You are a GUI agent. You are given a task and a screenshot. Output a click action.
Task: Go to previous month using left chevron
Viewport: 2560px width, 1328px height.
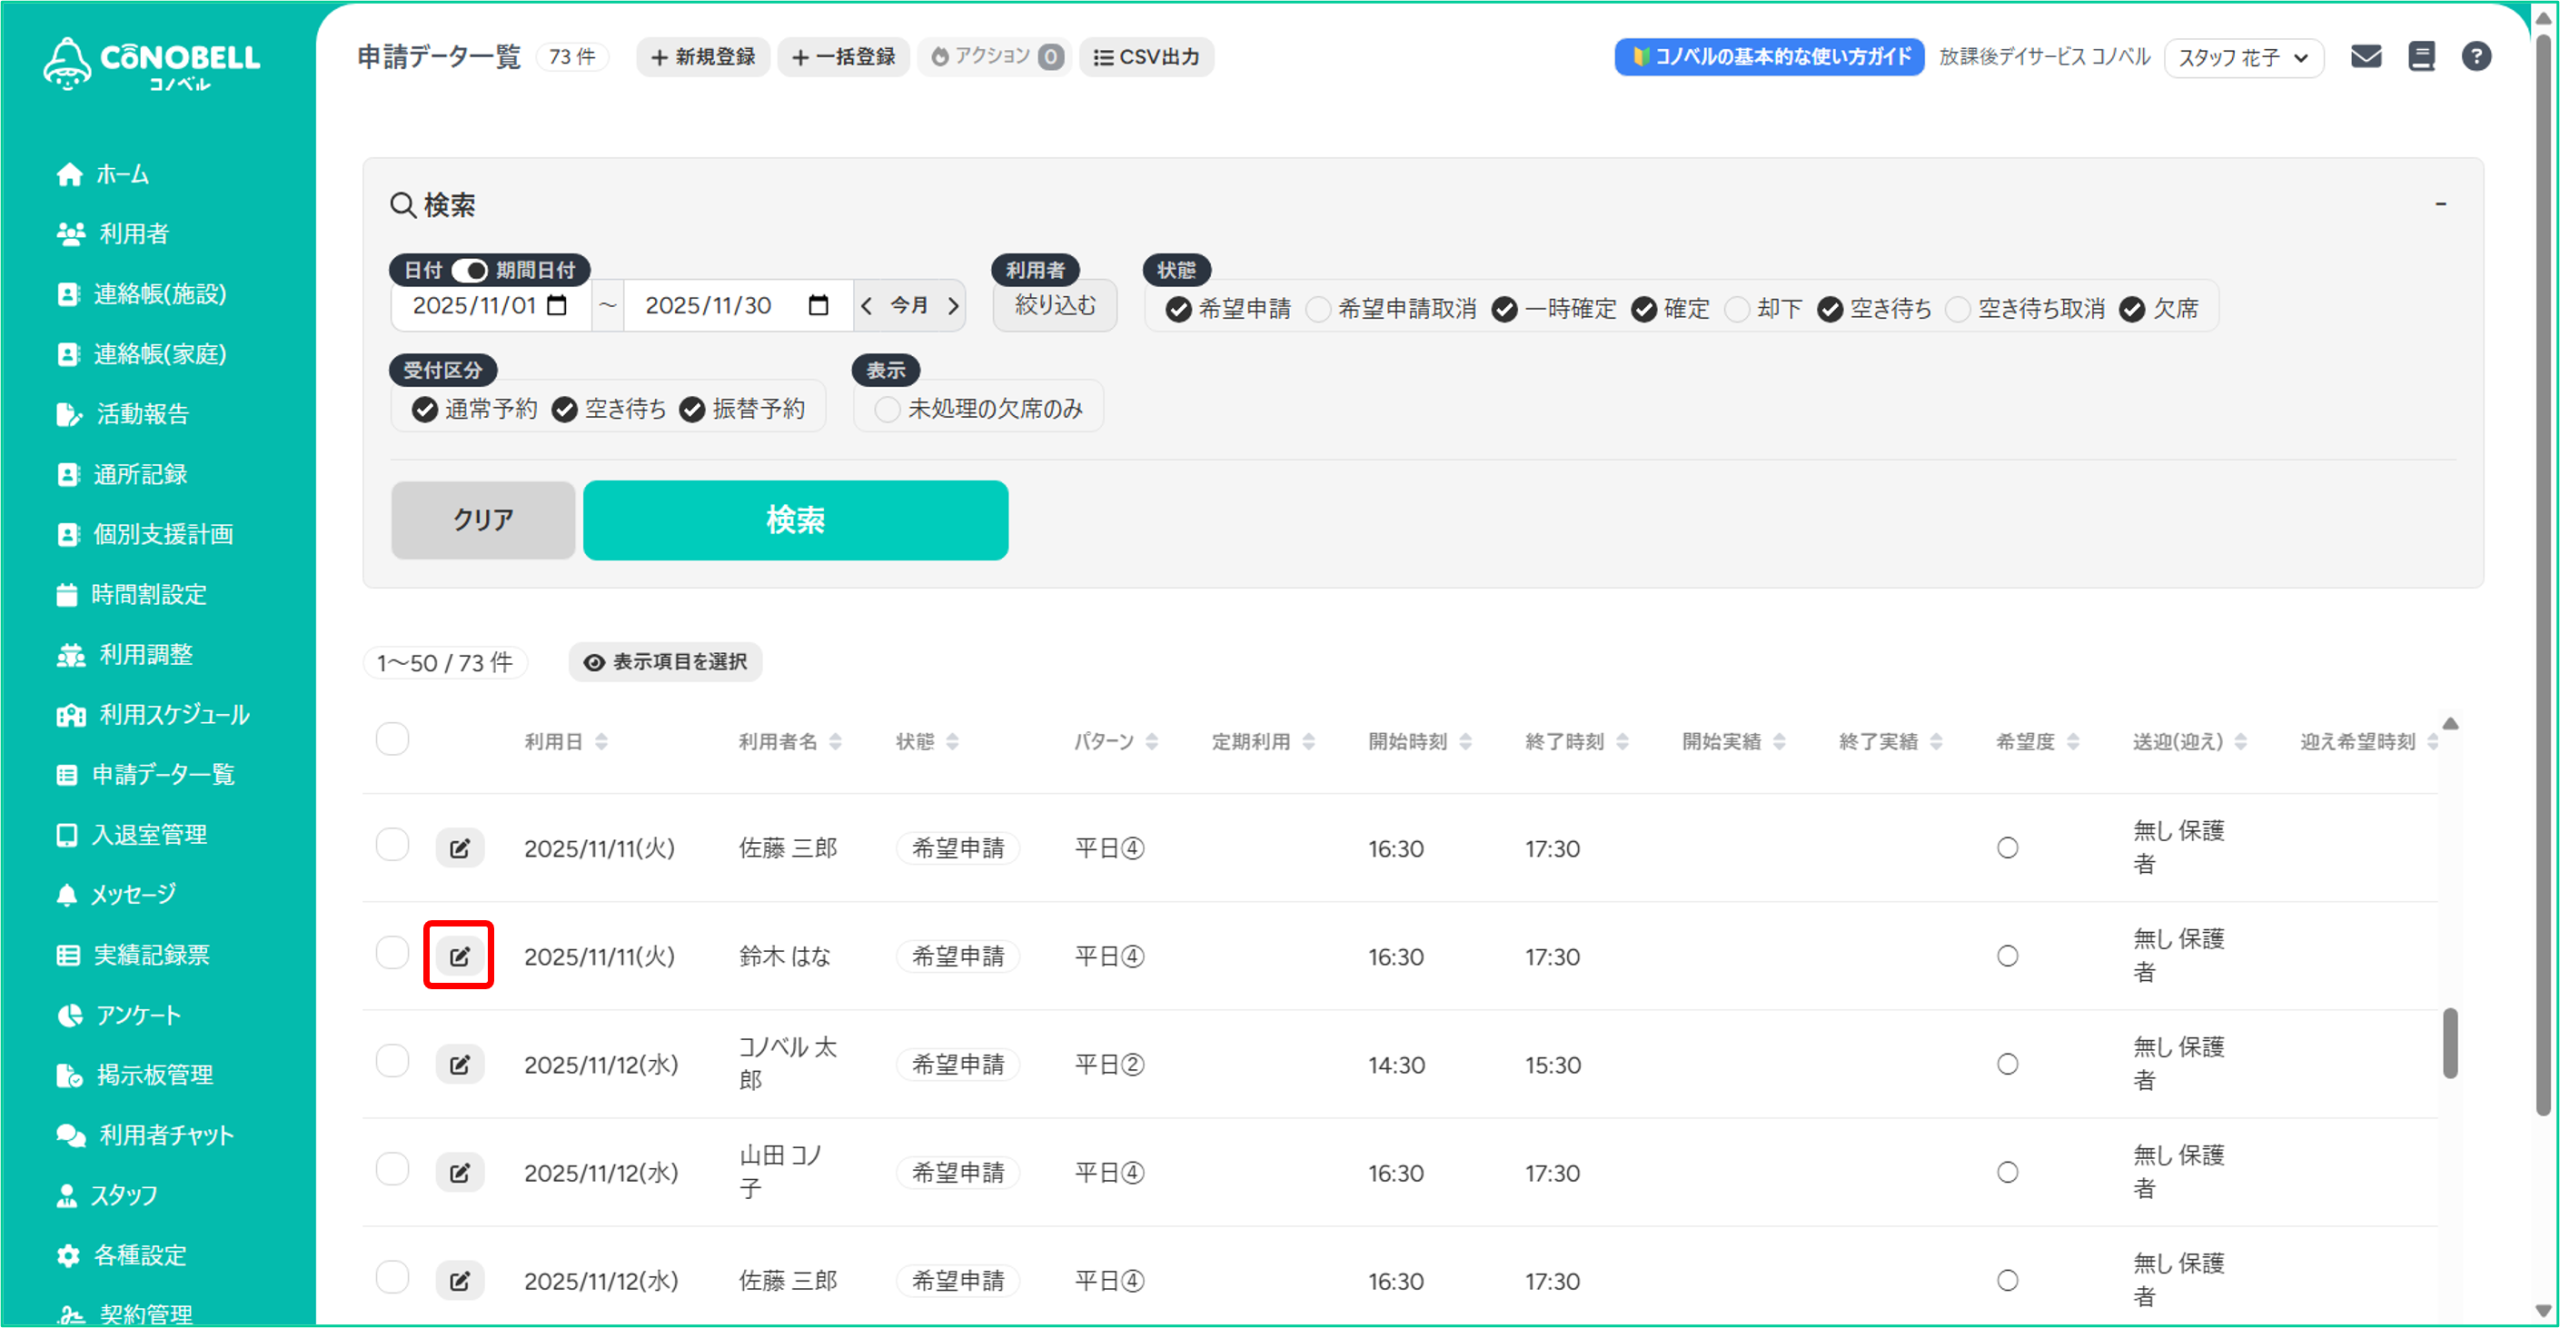pos(867,305)
